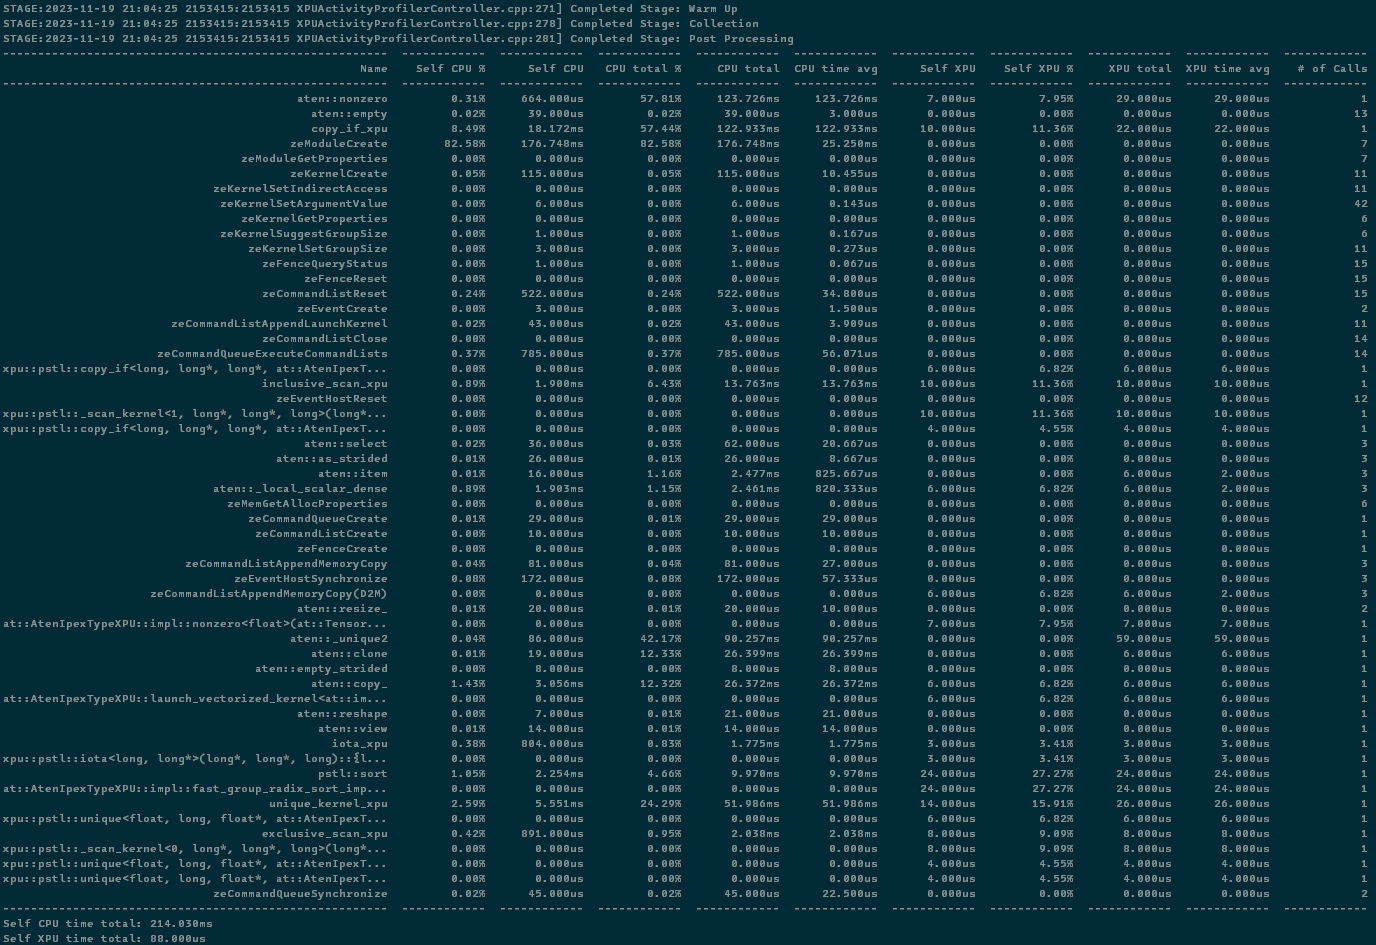The width and height of the screenshot is (1376, 945).
Task: Click the zeKernelCreate function name
Action: pos(338,174)
